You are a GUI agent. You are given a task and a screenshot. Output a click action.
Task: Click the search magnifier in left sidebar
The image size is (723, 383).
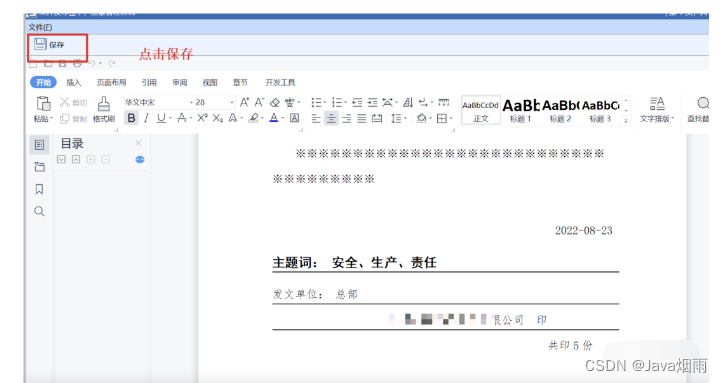tap(39, 212)
